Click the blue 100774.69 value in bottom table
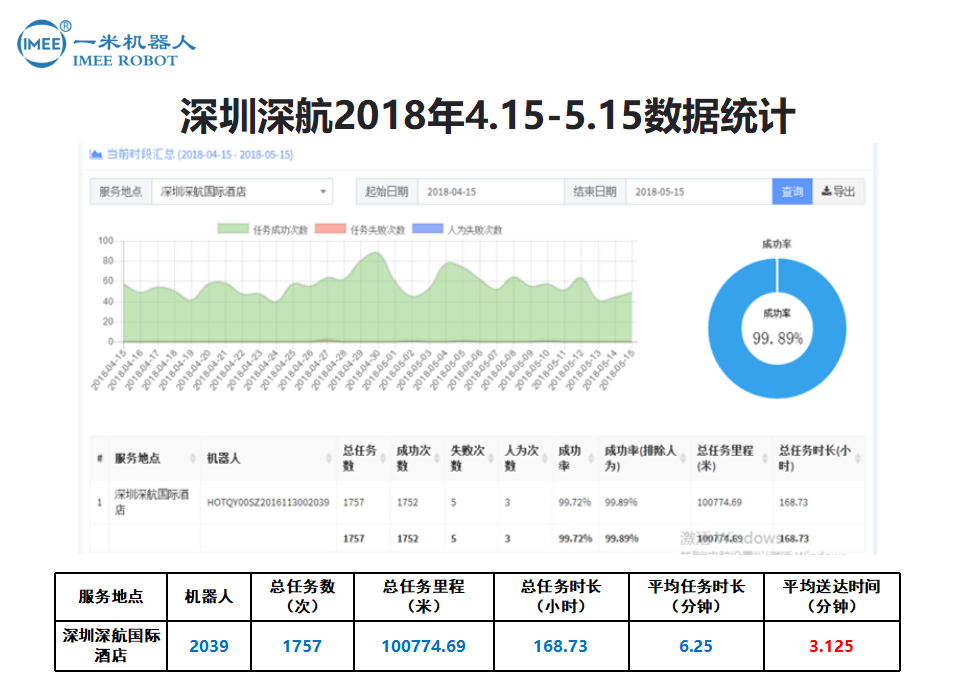The height and width of the screenshot is (700, 960). pyautogui.click(x=424, y=646)
